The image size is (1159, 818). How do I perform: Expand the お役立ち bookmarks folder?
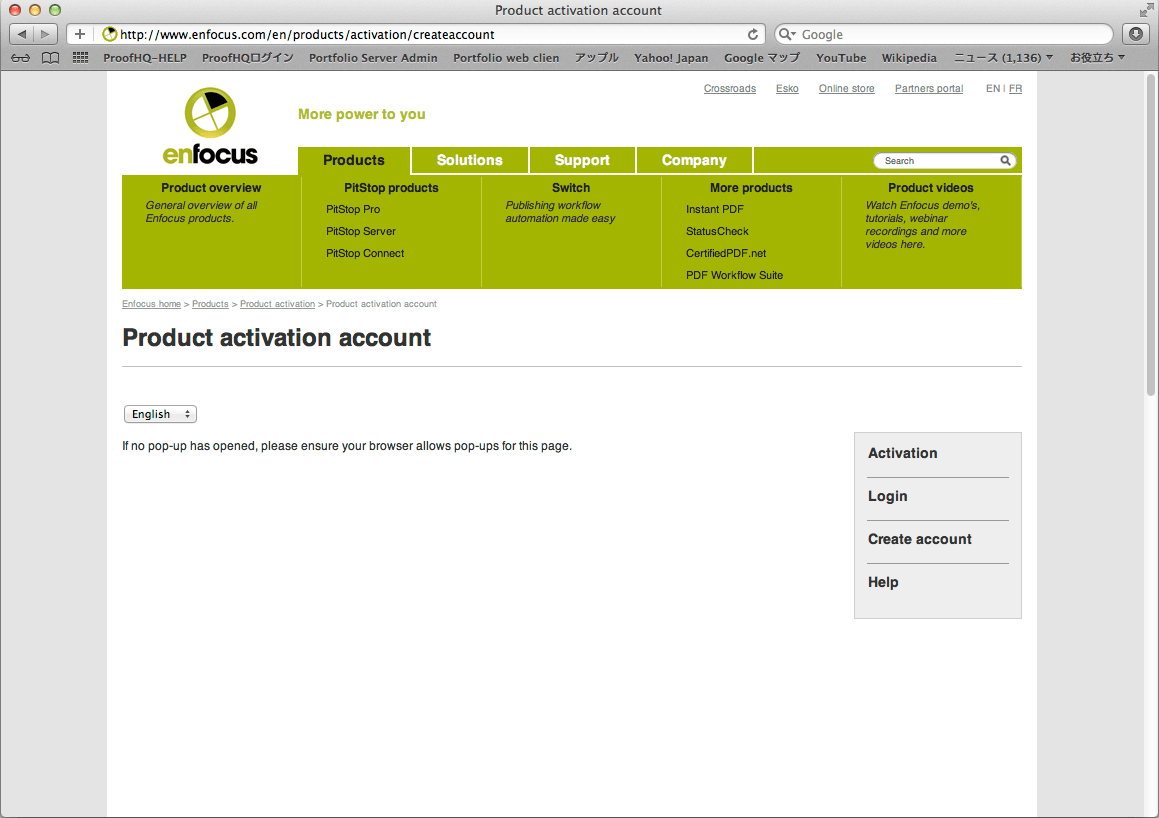(x=1097, y=58)
